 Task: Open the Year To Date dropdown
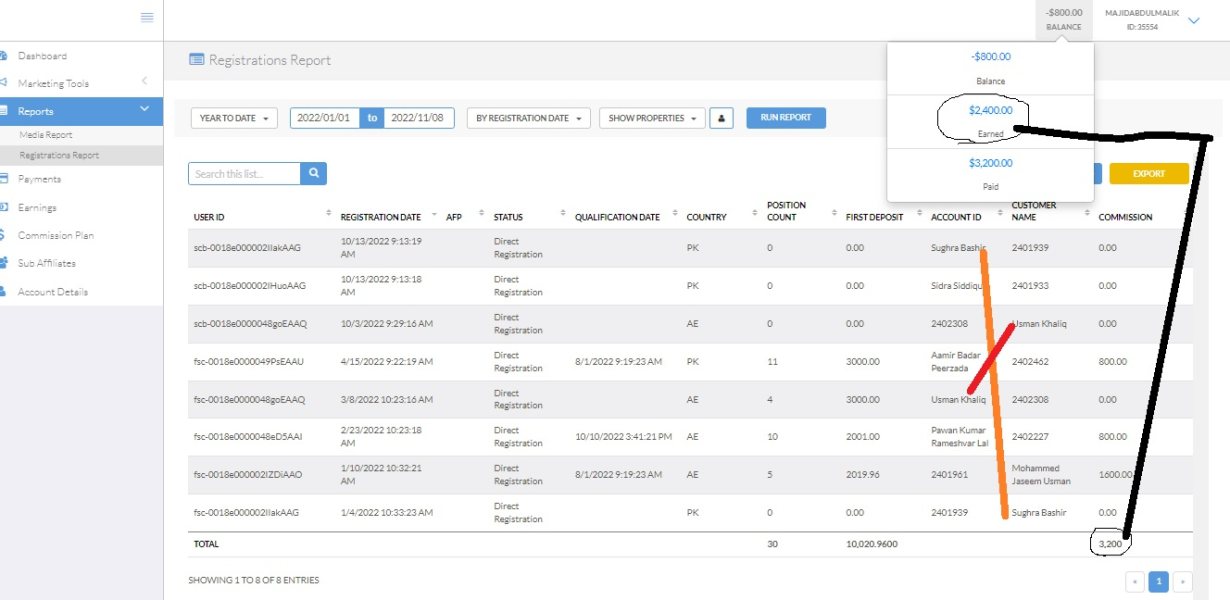pyautogui.click(x=234, y=118)
